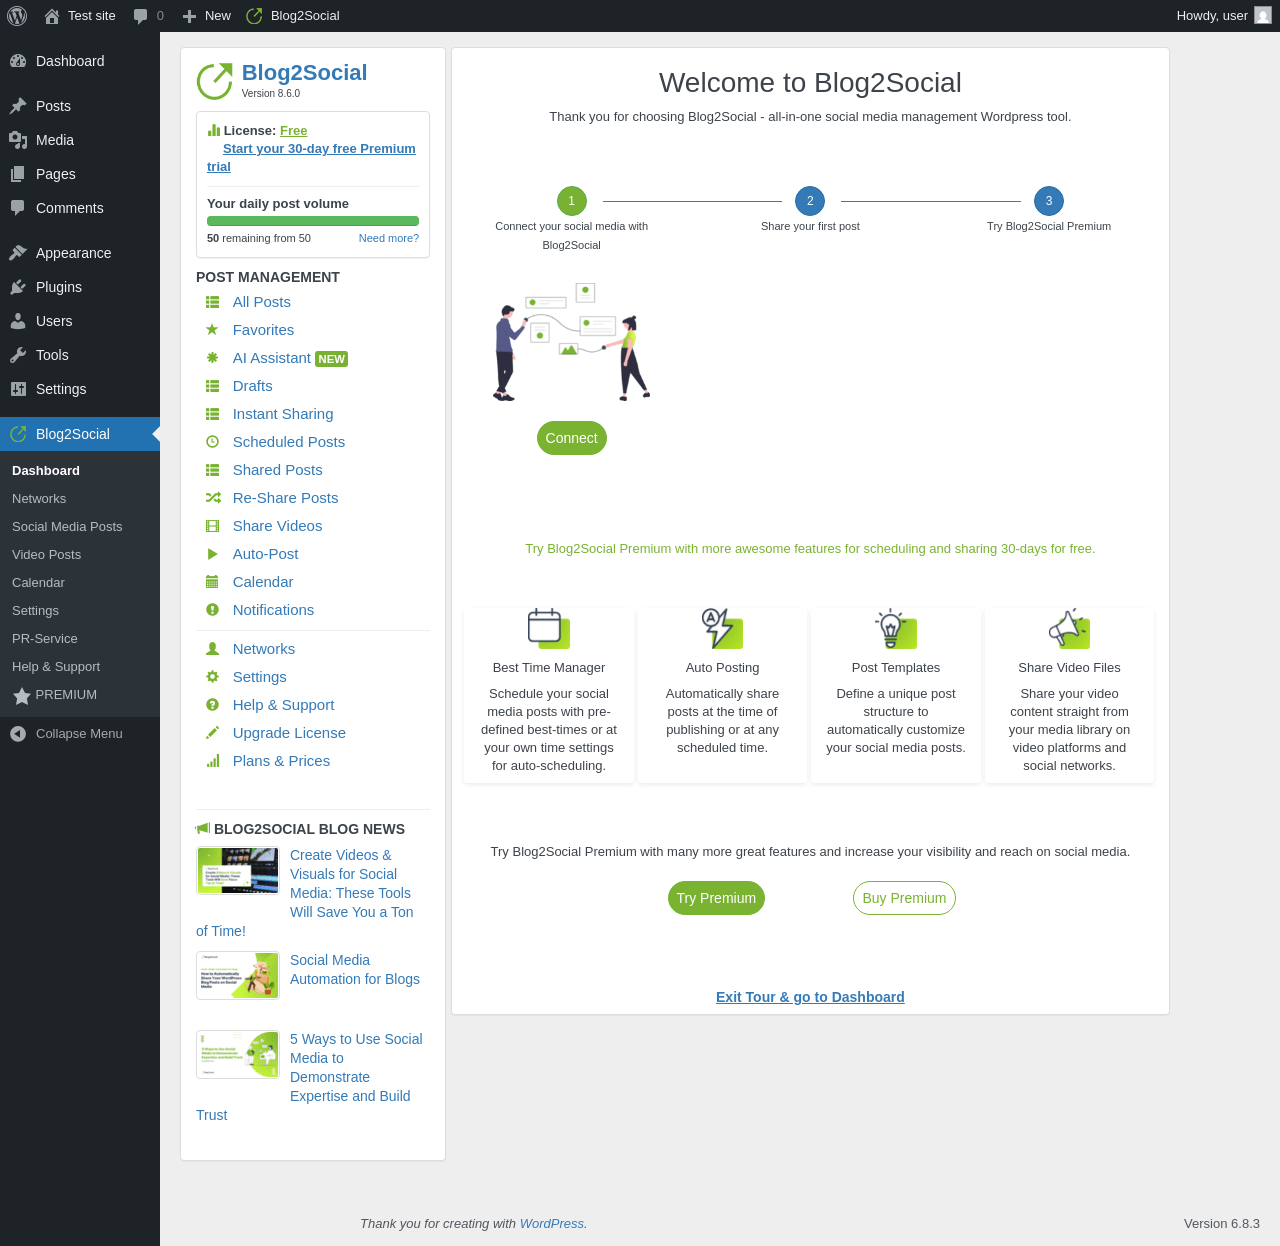Click the Help & Support question icon
This screenshot has width=1280, height=1246.
(212, 705)
